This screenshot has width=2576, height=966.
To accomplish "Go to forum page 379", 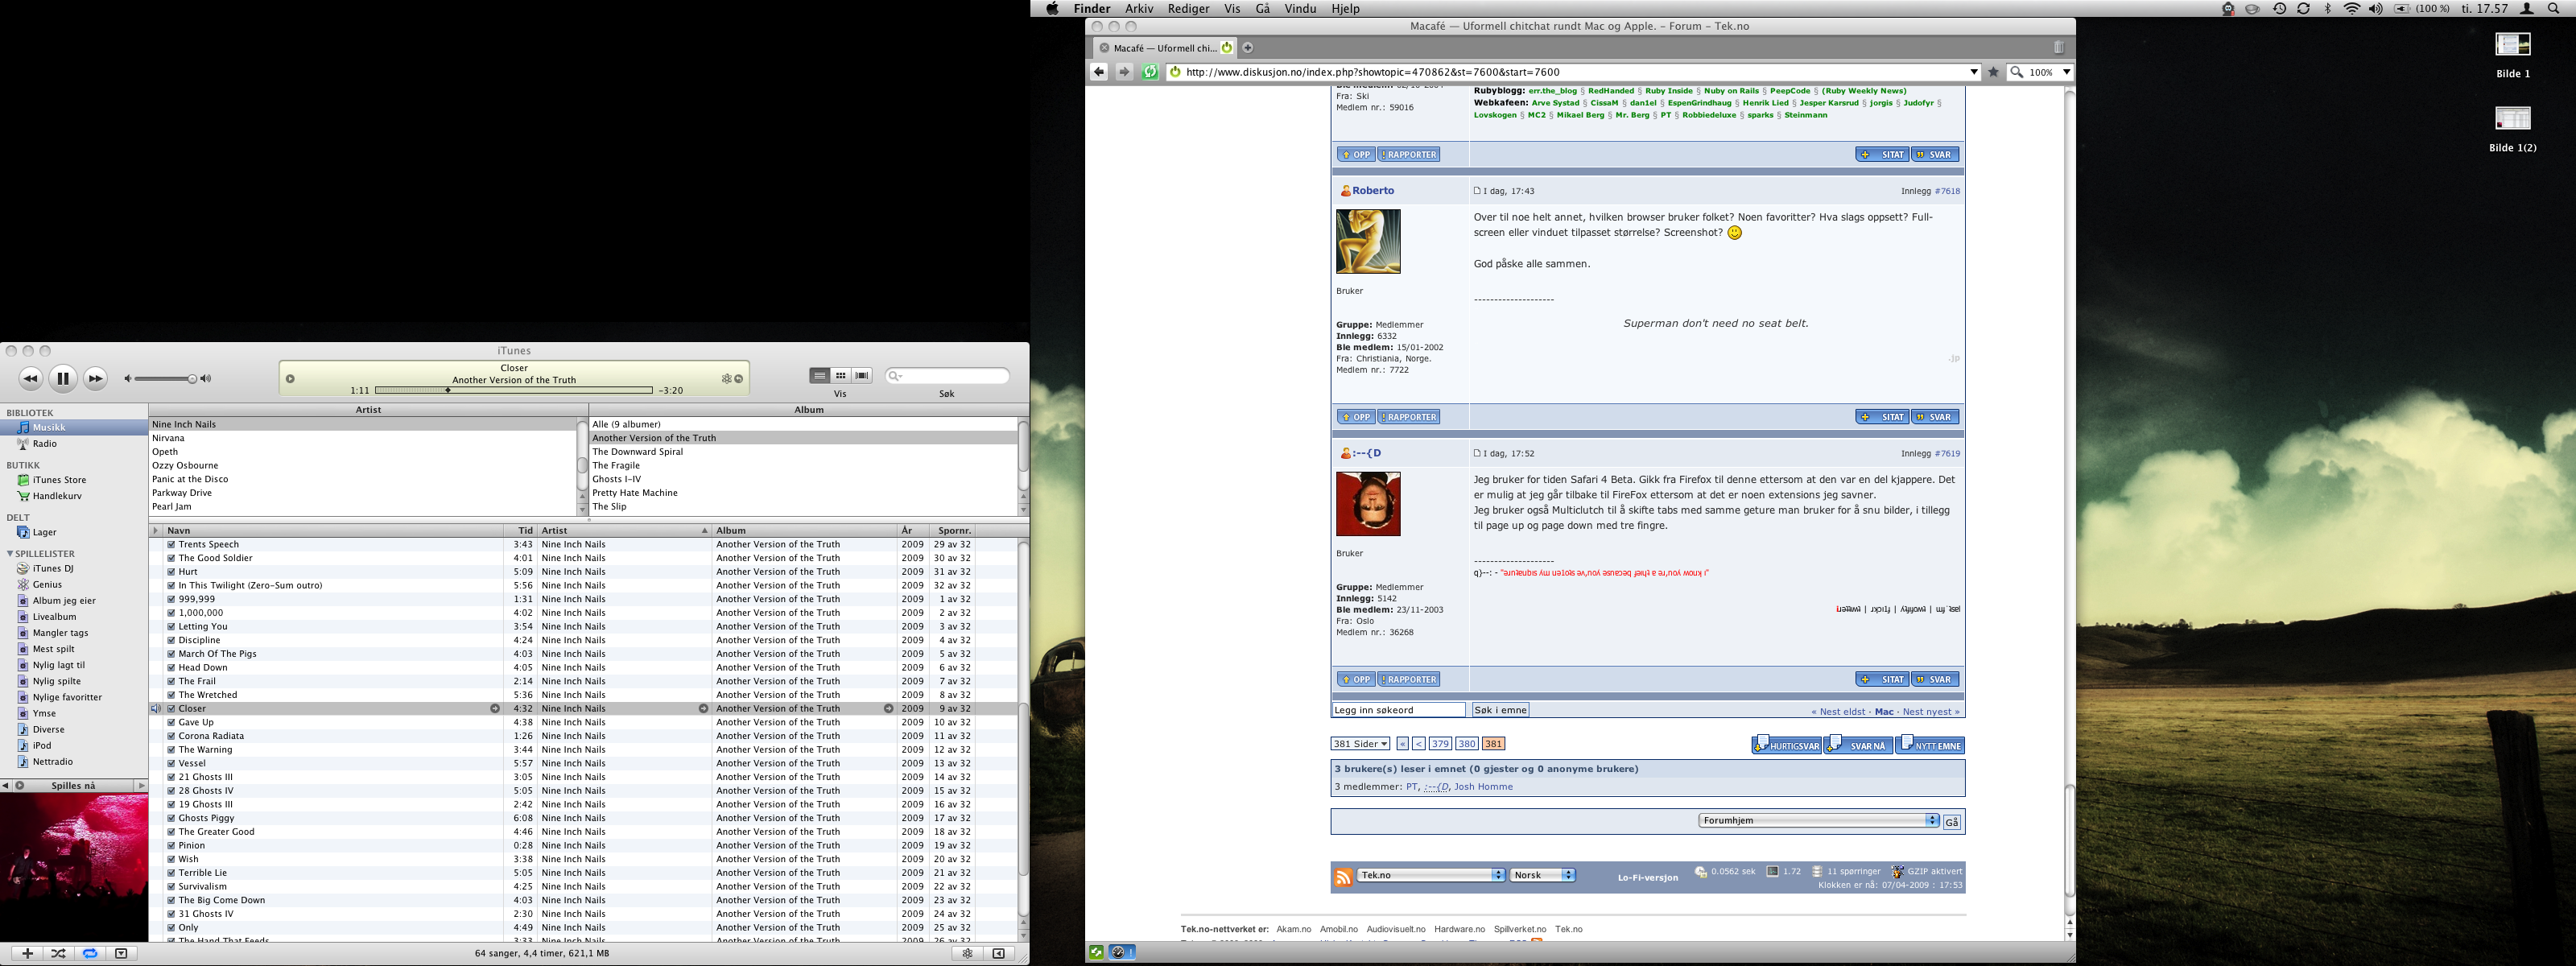I will coord(1440,744).
